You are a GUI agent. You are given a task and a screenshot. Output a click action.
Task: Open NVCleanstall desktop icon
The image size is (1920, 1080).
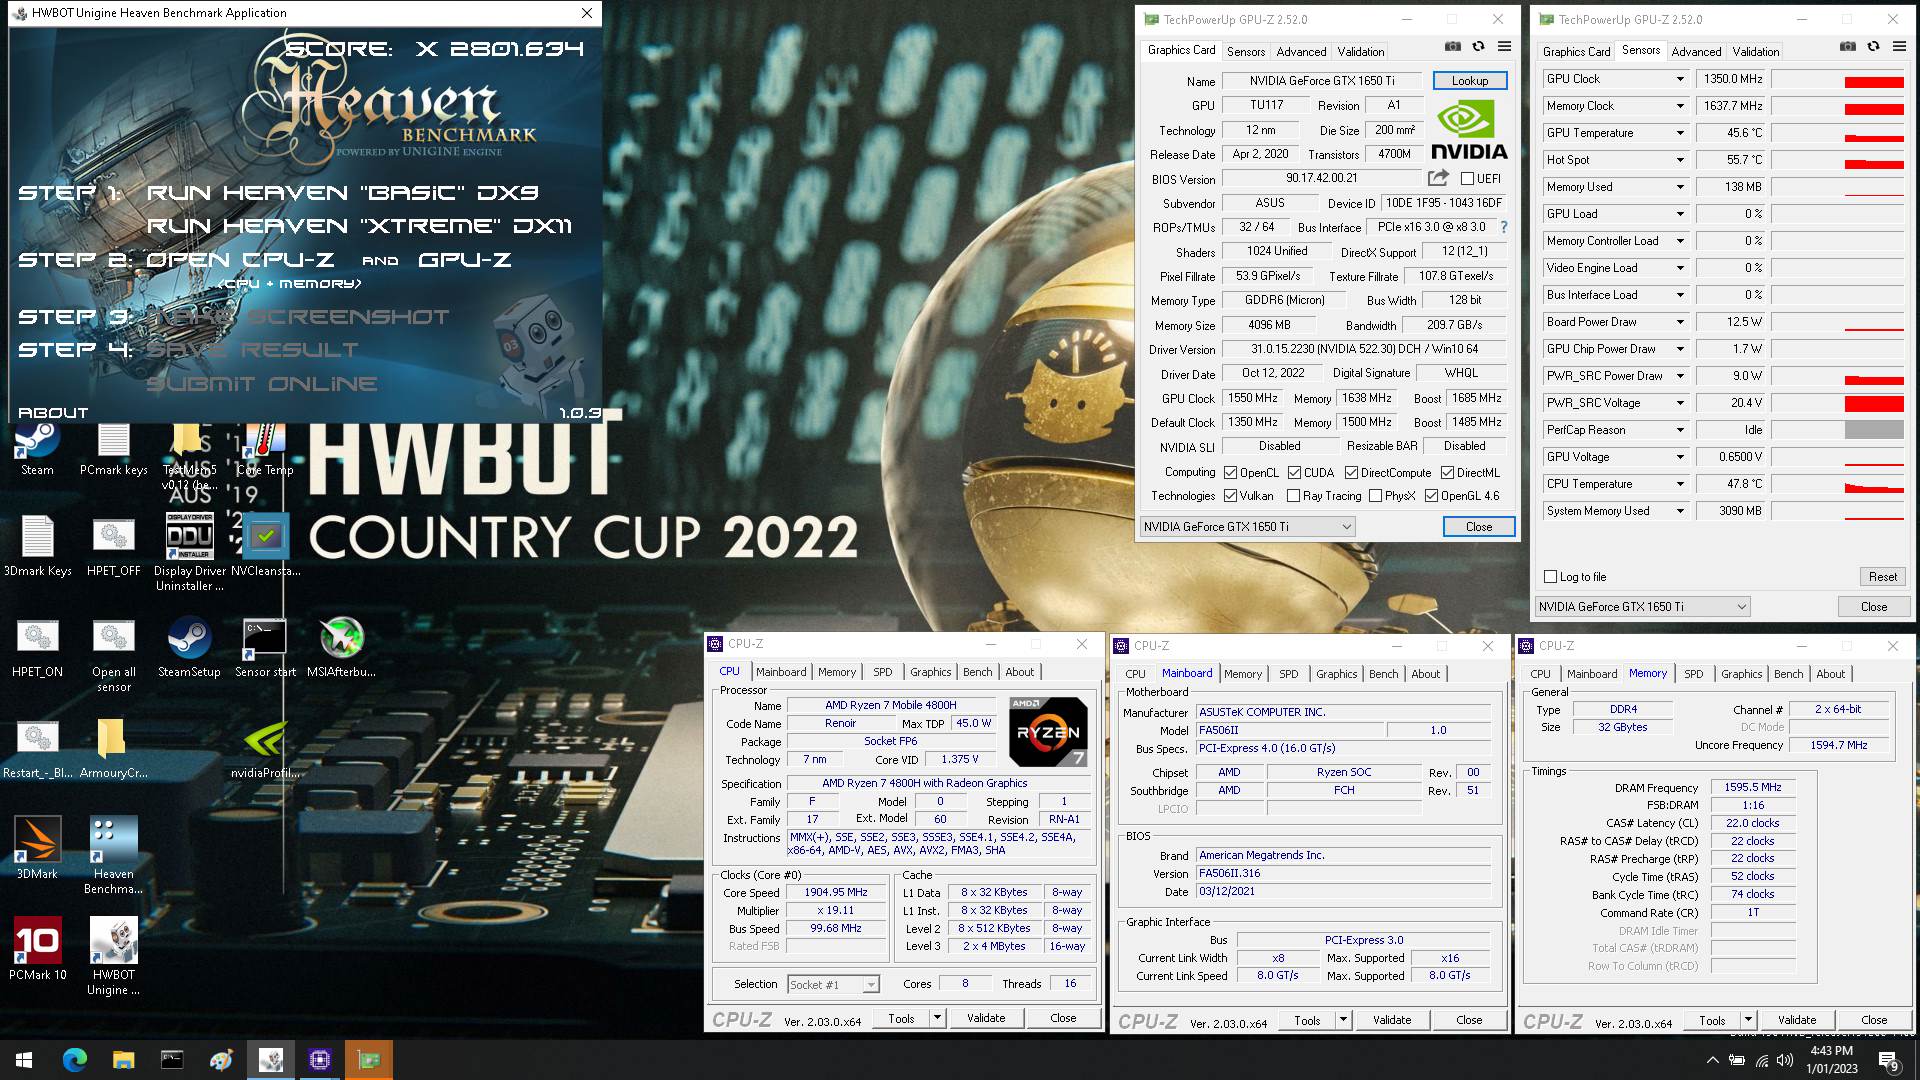point(265,545)
